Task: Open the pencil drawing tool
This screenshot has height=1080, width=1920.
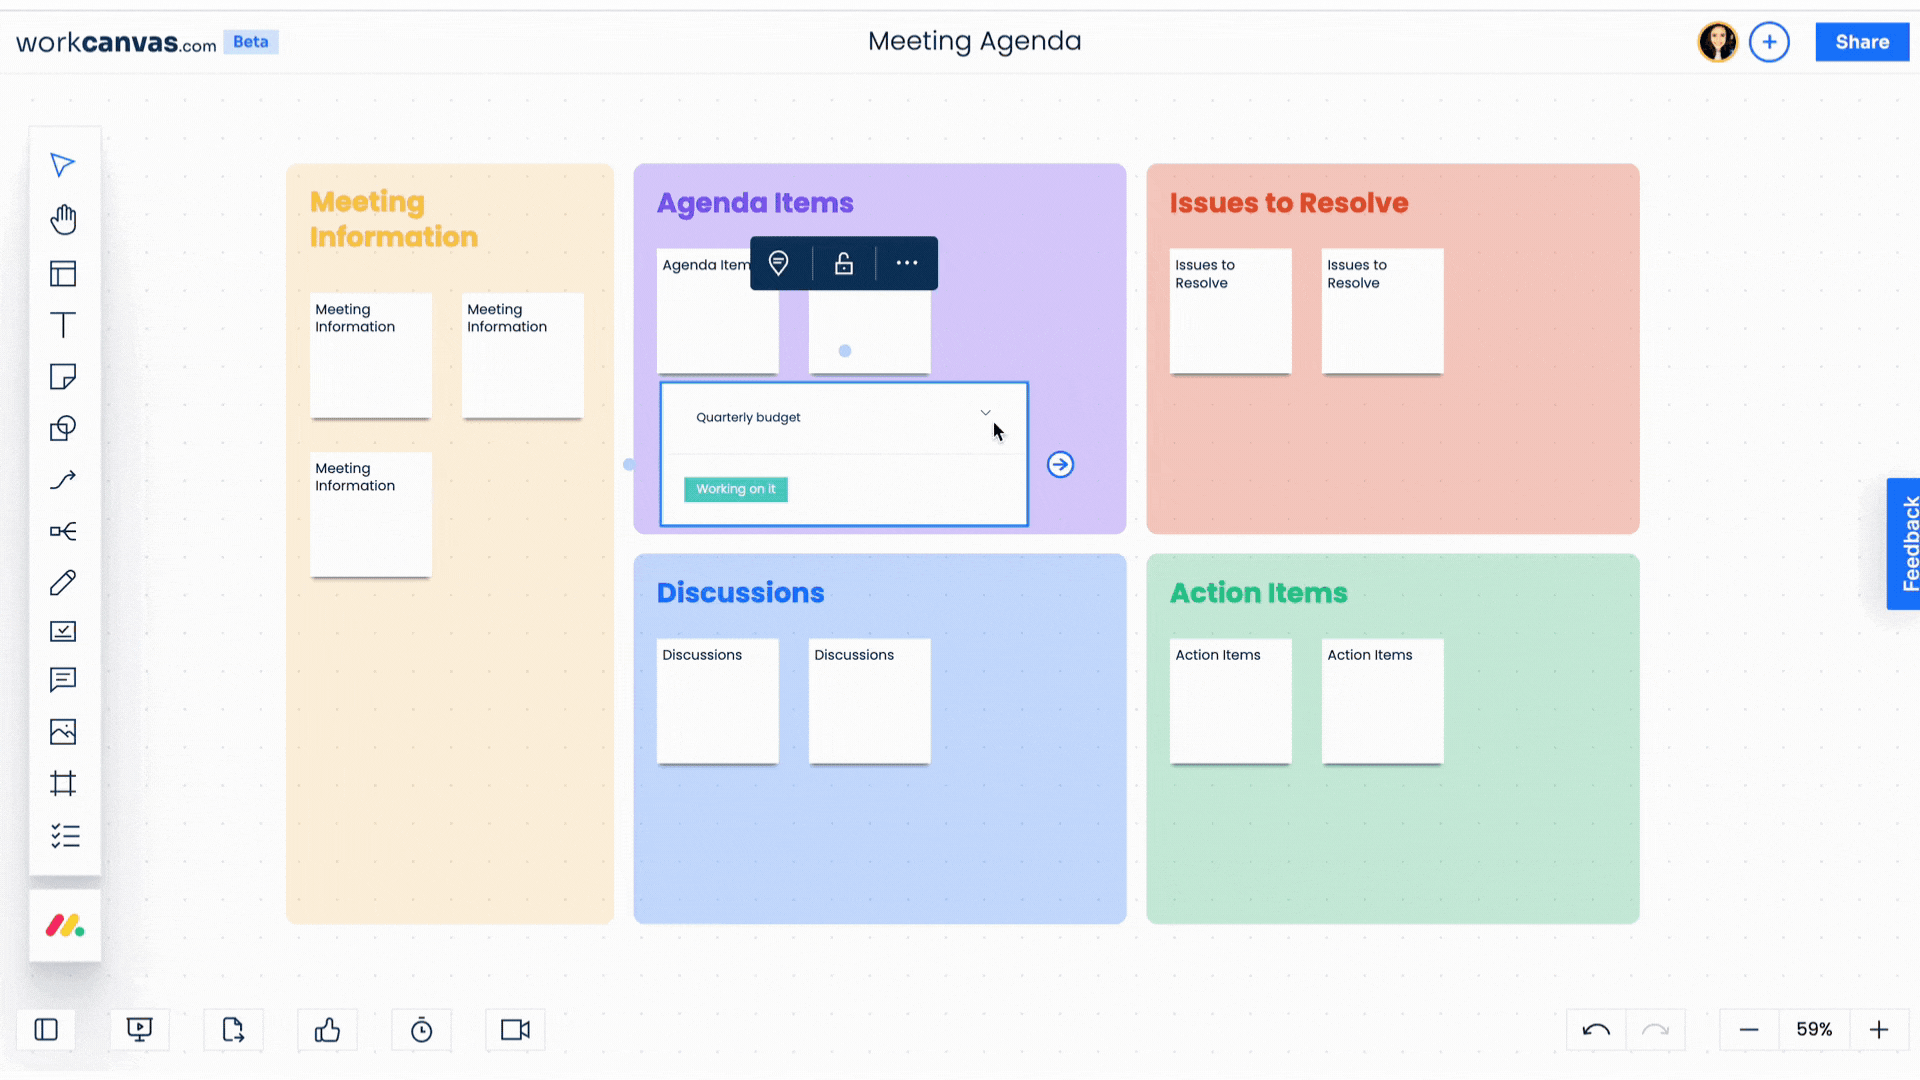Action: 63,582
